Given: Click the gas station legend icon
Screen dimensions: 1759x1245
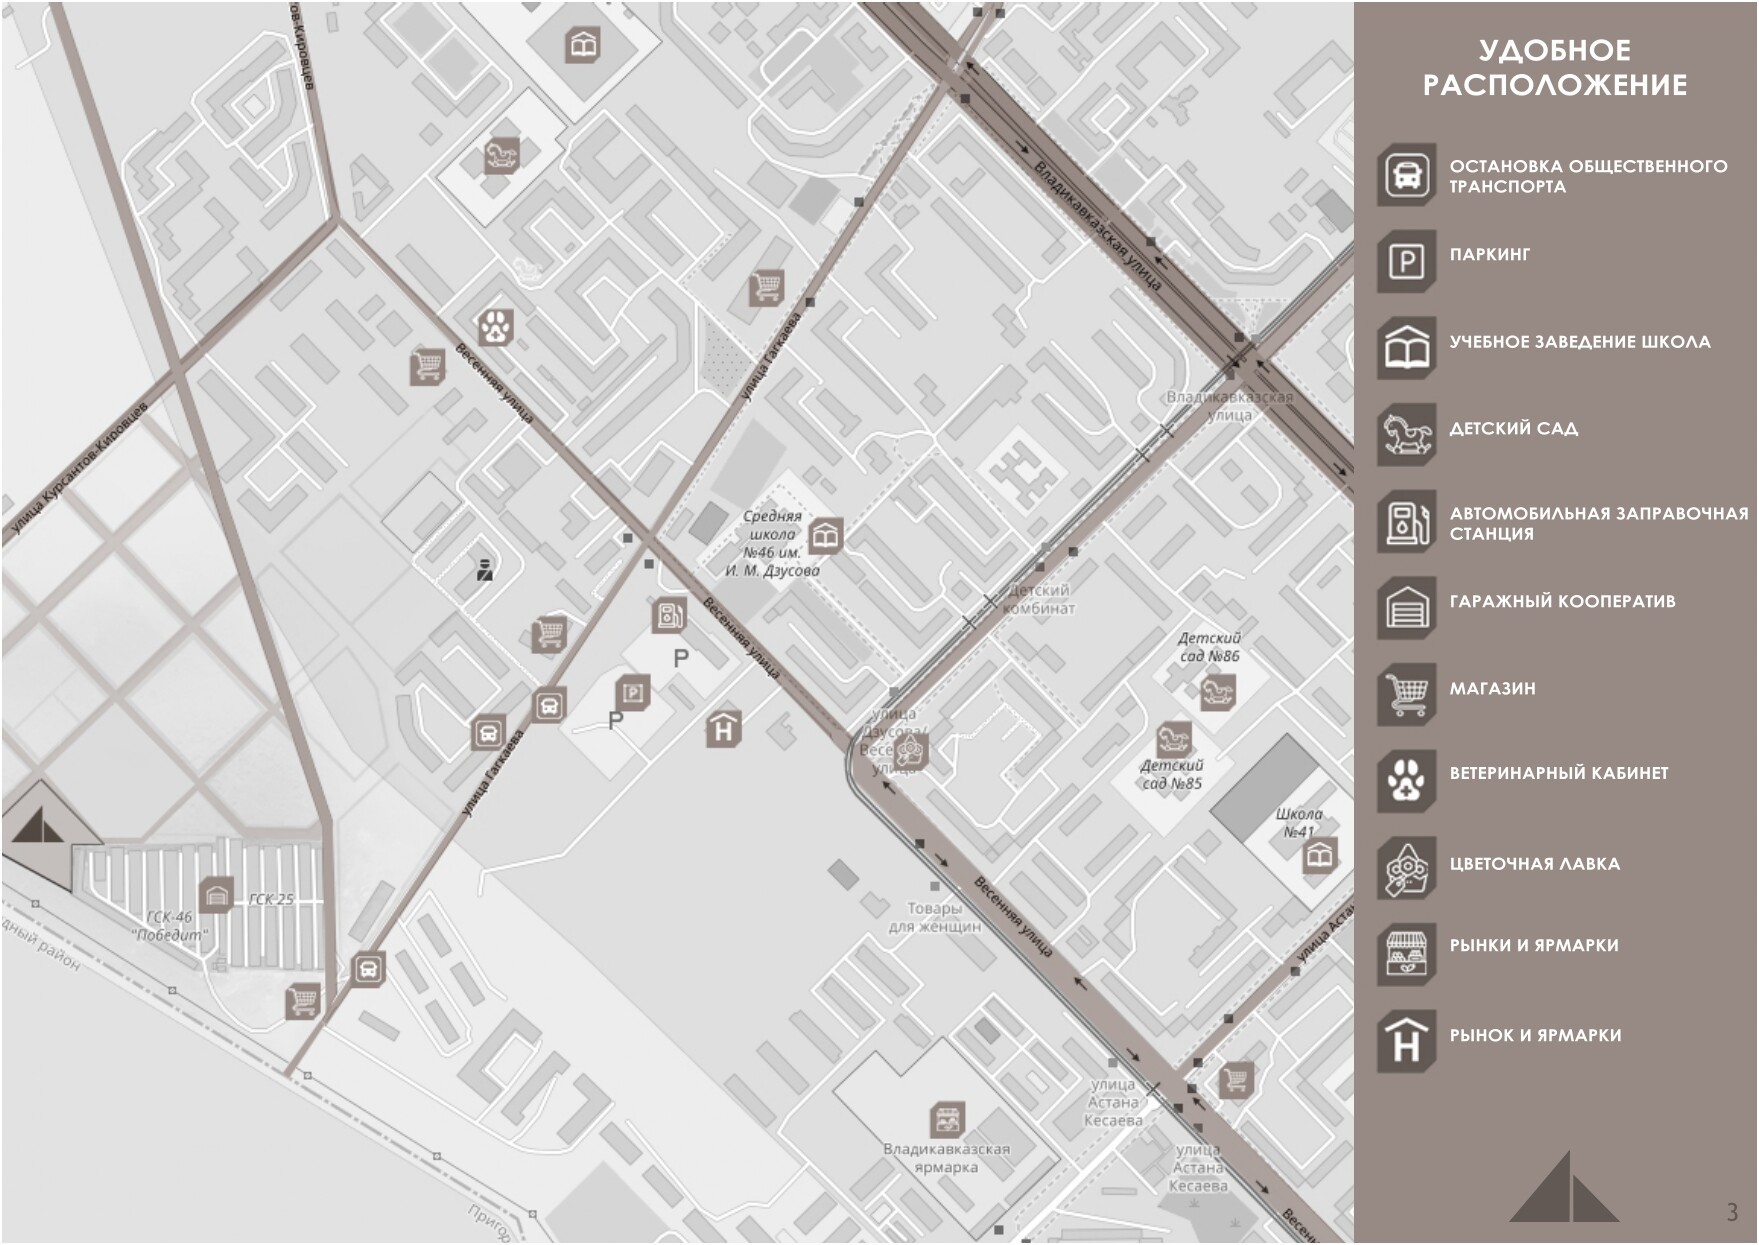Looking at the screenshot, I should (x=1406, y=522).
